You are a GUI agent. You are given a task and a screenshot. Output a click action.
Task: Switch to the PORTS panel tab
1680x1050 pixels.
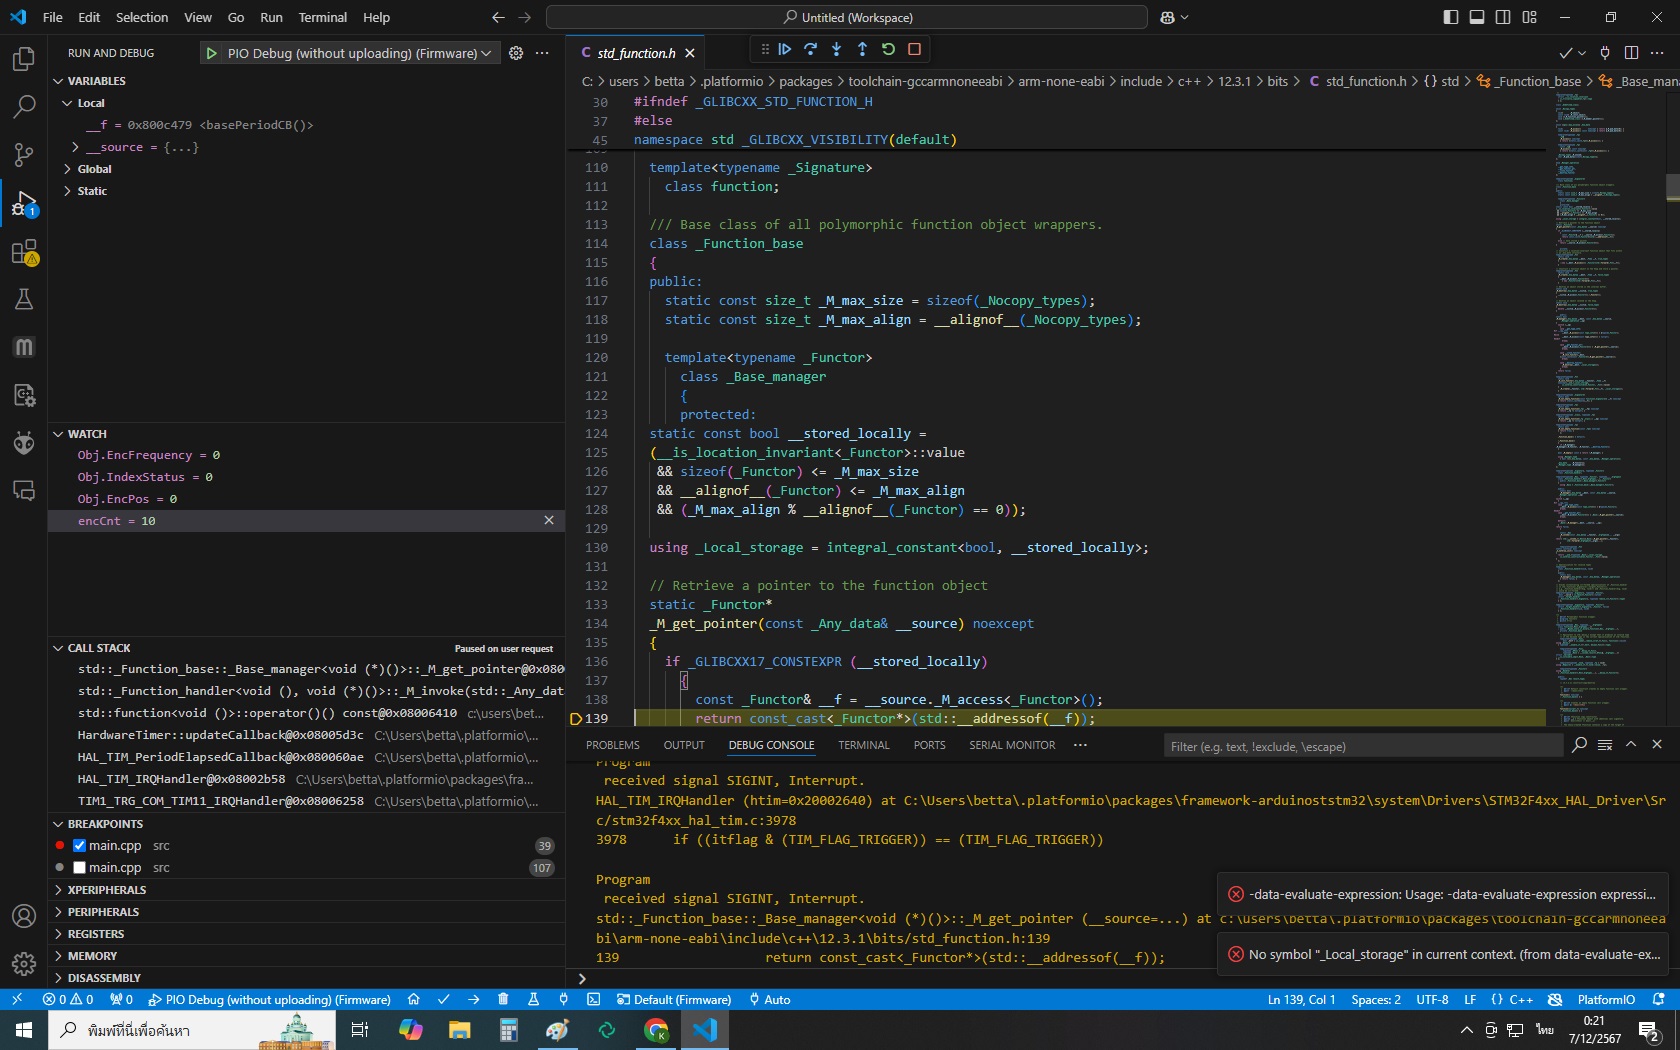pos(929,745)
